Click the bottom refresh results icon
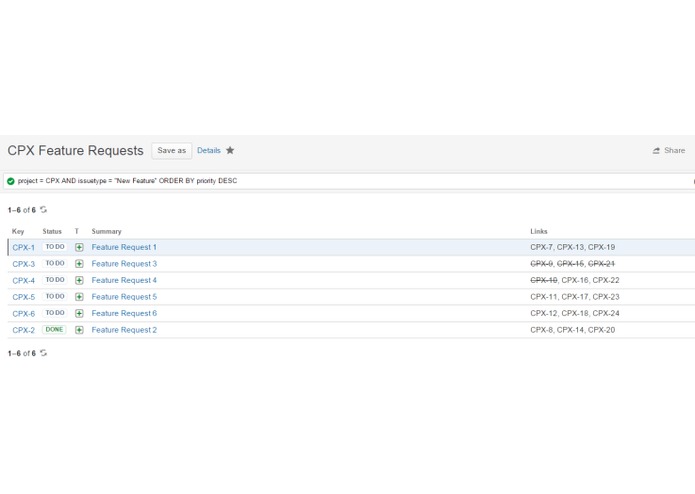This screenshot has height=494, width=695. pyautogui.click(x=43, y=353)
